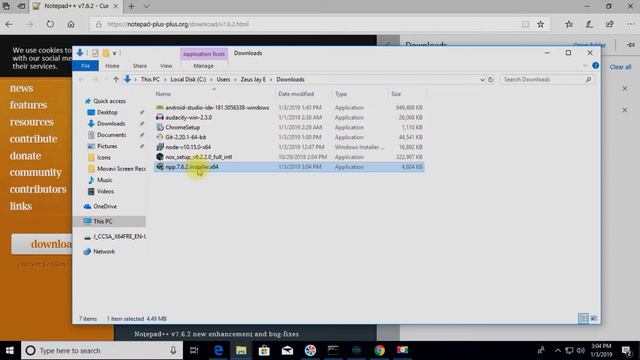Open Task View from the taskbar
This screenshot has height=360, width=640.
click(x=194, y=350)
